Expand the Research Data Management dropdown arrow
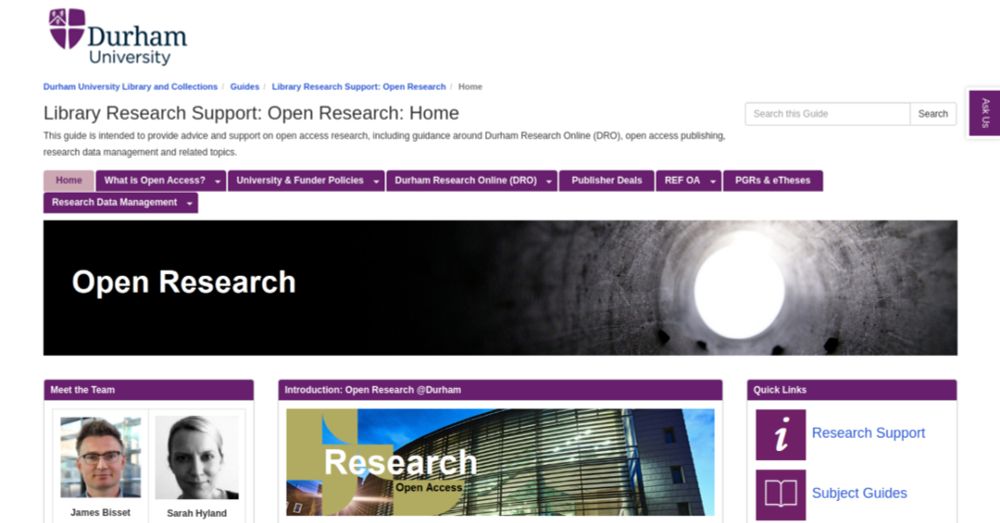 189,203
